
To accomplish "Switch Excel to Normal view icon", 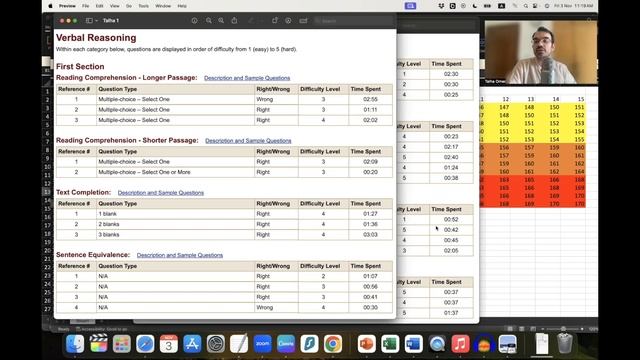I will pos(510,329).
